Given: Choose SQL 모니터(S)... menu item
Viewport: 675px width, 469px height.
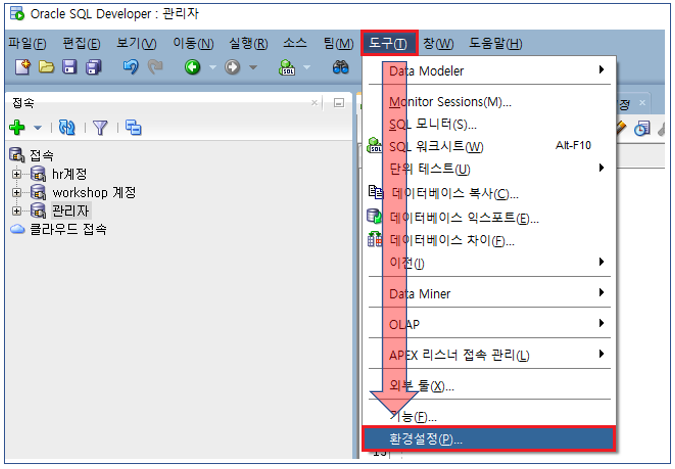Looking at the screenshot, I should coord(490,124).
